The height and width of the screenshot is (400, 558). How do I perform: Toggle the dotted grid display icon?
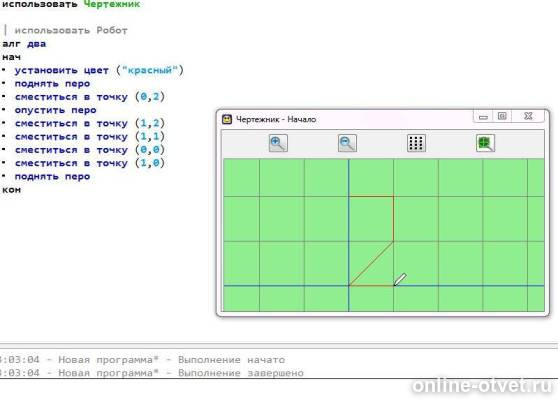416,143
